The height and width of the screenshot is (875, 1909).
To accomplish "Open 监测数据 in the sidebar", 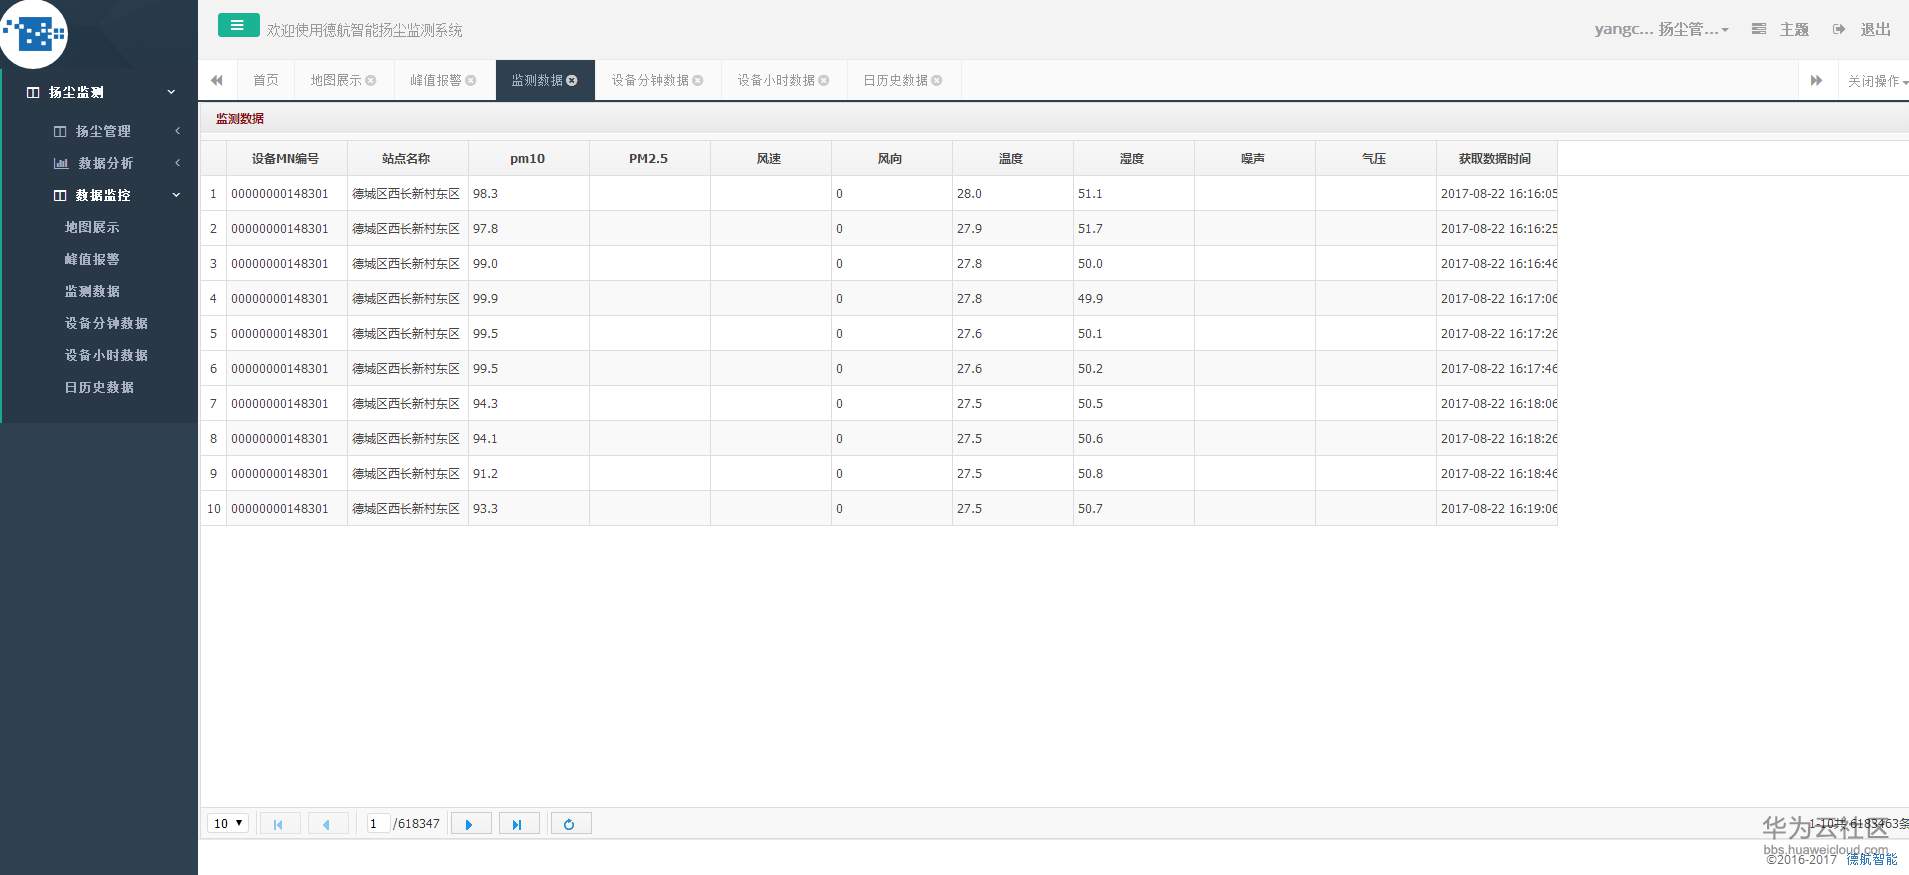I will click(92, 292).
